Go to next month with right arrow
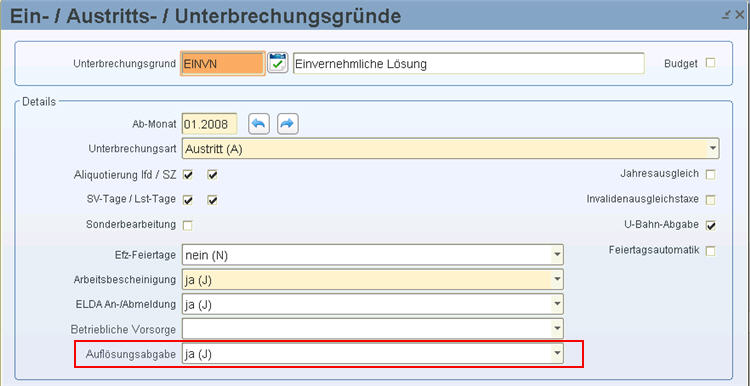Screen dimensions: 750x386 pos(288,124)
